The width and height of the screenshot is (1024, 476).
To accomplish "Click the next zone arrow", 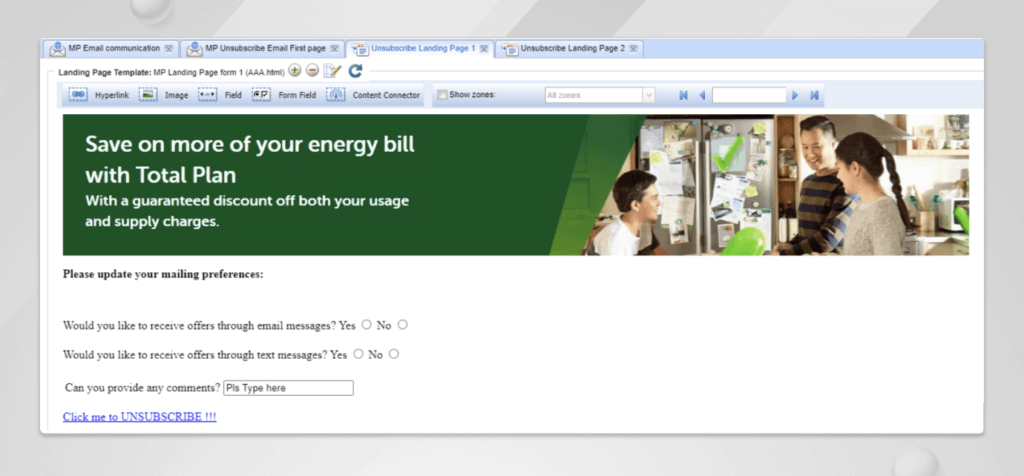I will 795,95.
